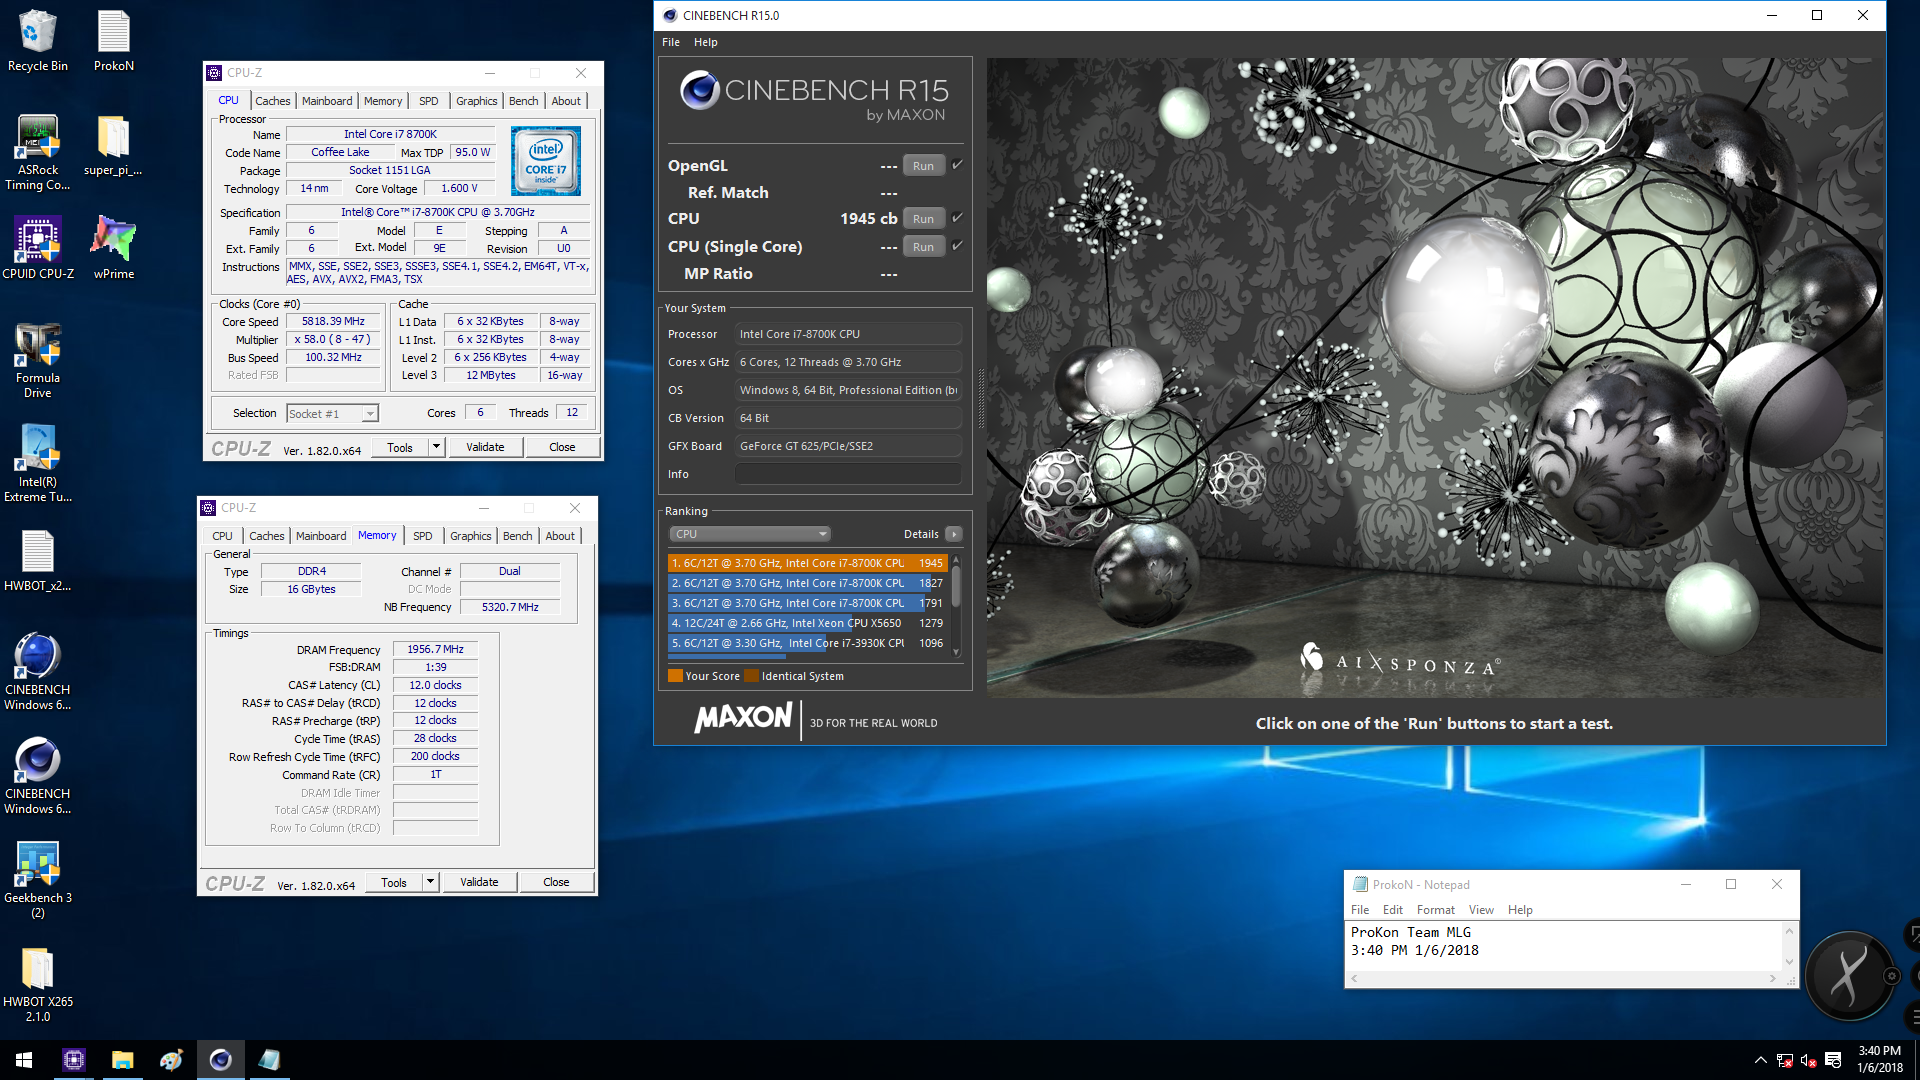Open Formula Drive desktop shortcut
Viewport: 1920px width, 1080px height.
click(x=38, y=360)
